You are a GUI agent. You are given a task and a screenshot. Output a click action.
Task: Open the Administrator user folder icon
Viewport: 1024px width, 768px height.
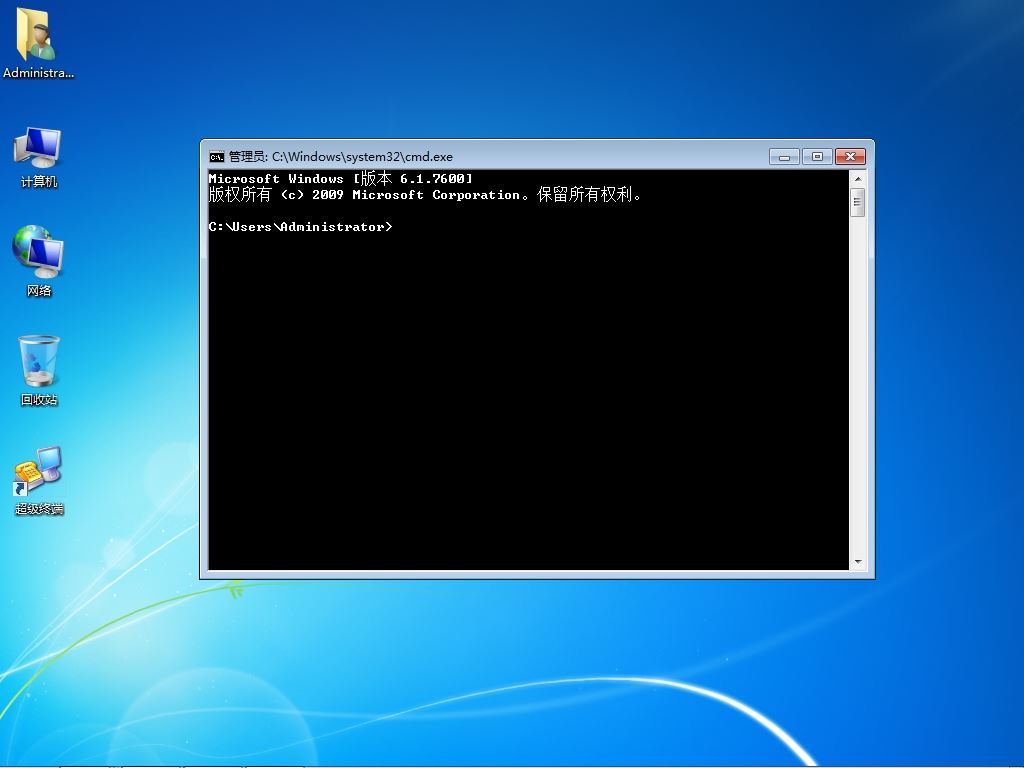[x=37, y=42]
